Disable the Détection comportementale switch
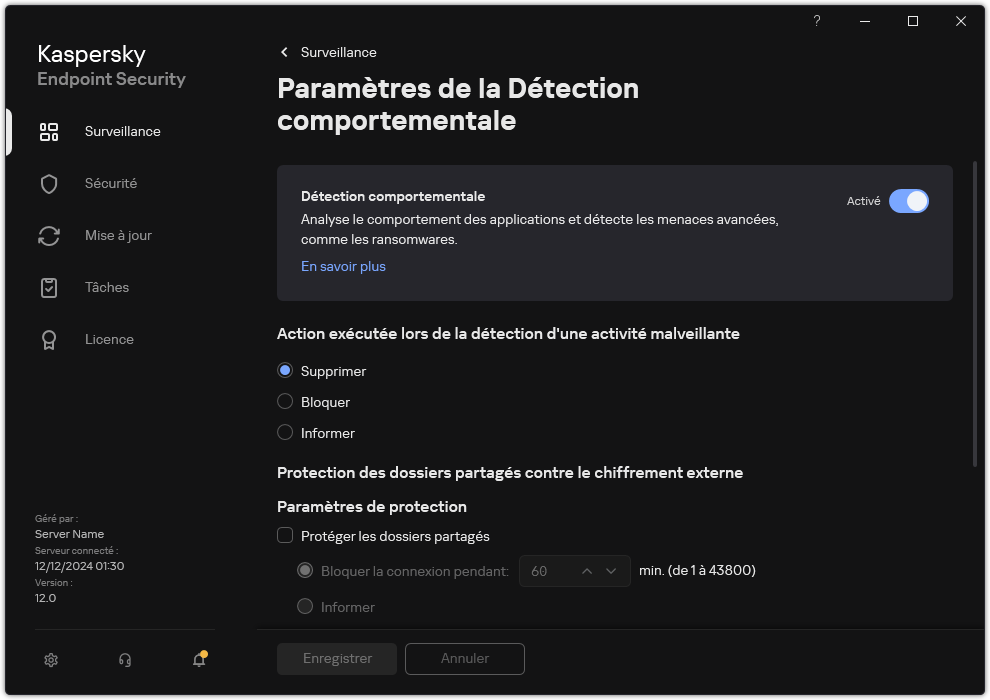The image size is (990, 700). (909, 201)
